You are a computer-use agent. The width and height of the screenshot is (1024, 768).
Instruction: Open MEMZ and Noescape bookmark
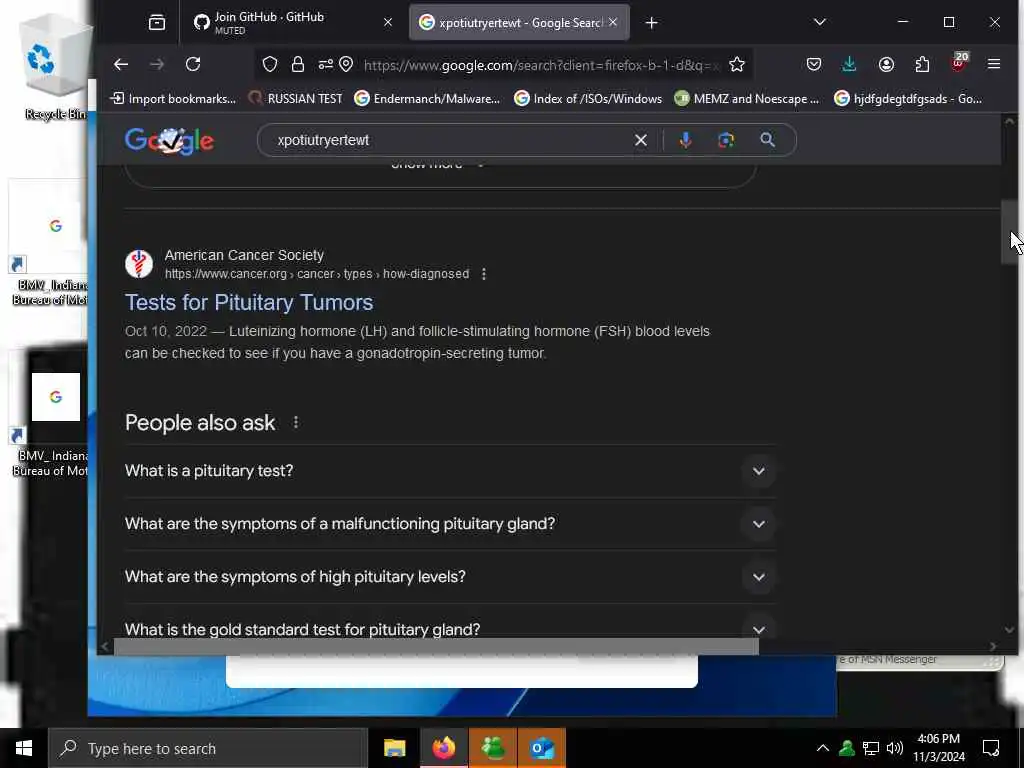pos(746,99)
